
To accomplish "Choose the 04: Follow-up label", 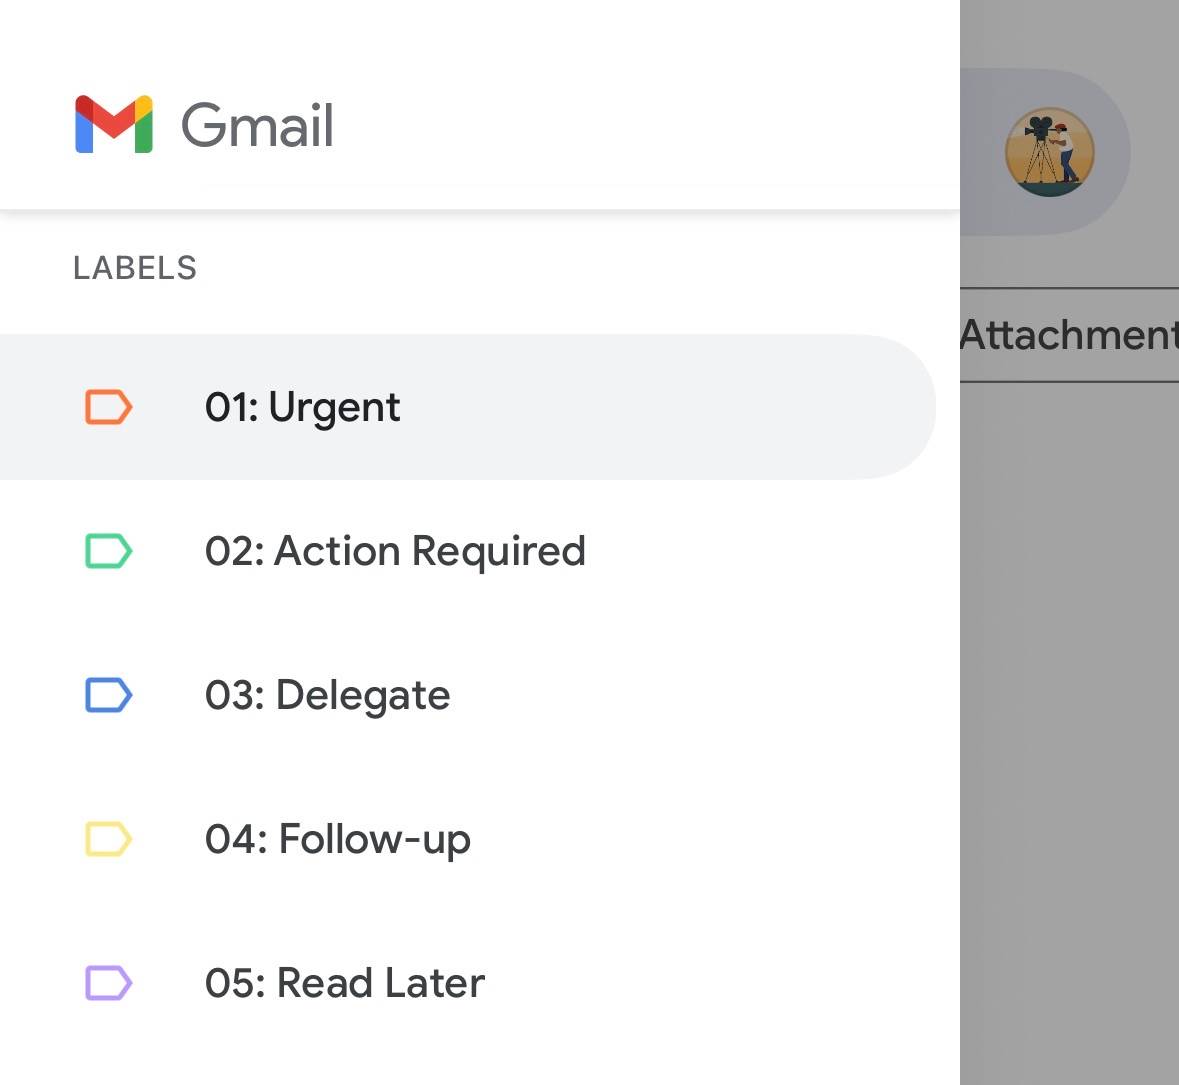I will point(338,839).
